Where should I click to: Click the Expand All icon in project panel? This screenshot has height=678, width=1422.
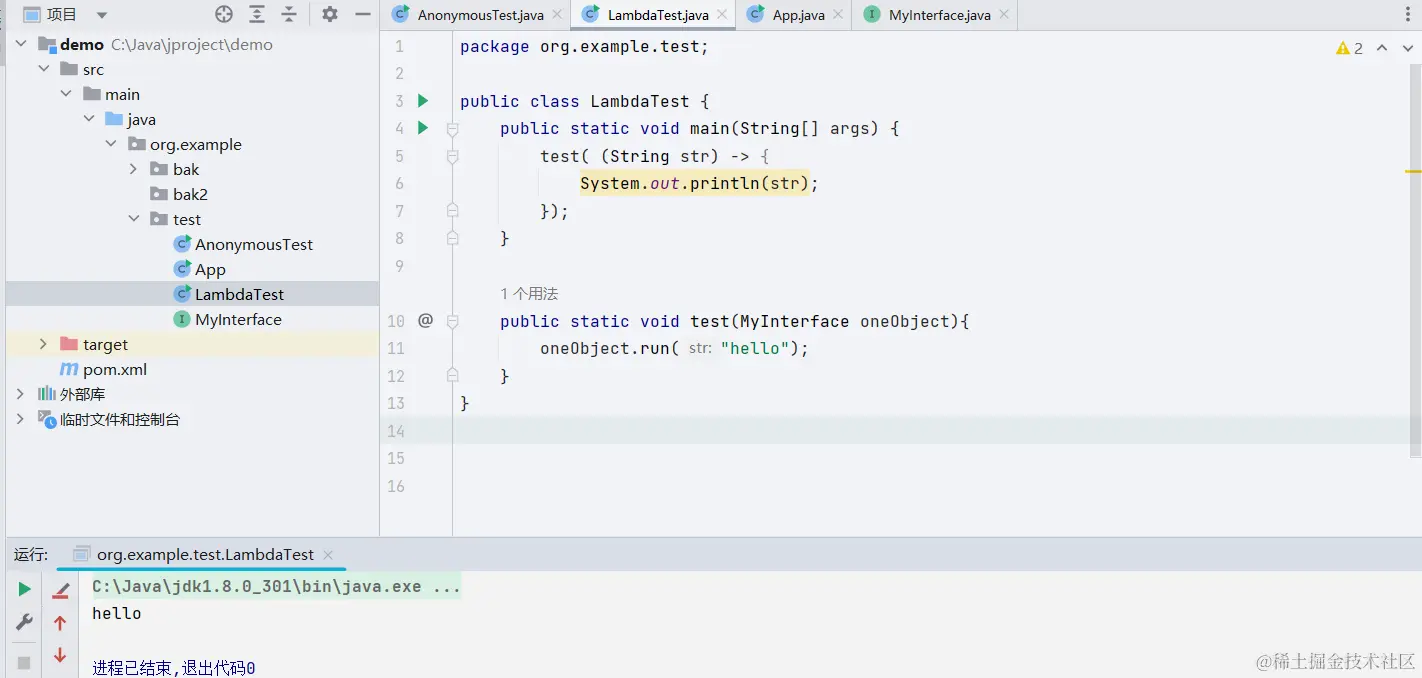[257, 14]
